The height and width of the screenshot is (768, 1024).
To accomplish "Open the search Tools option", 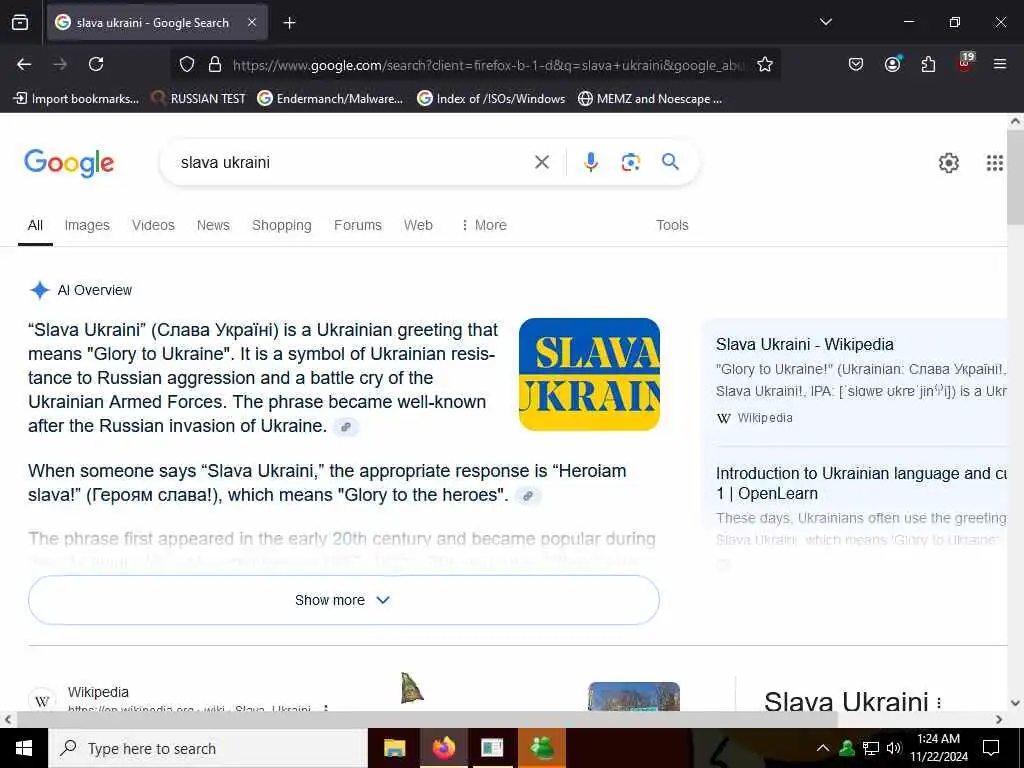I will pyautogui.click(x=672, y=225).
